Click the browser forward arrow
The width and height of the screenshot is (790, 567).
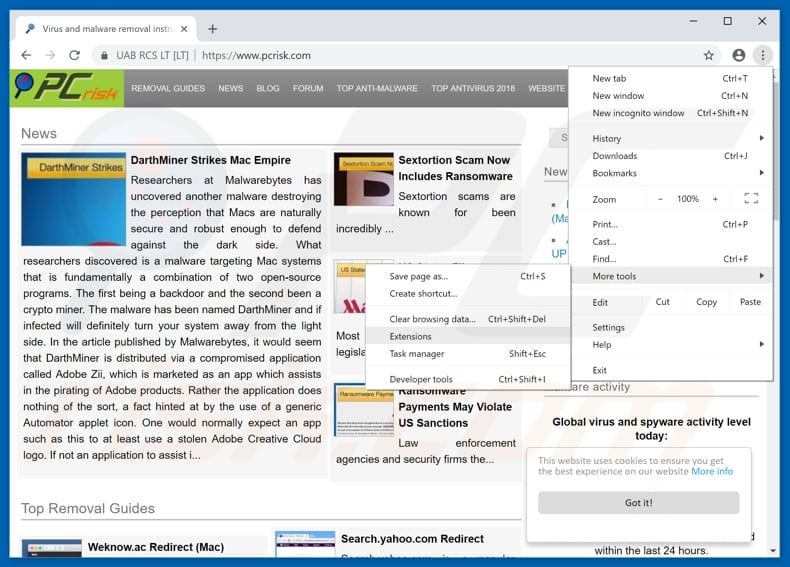click(50, 55)
